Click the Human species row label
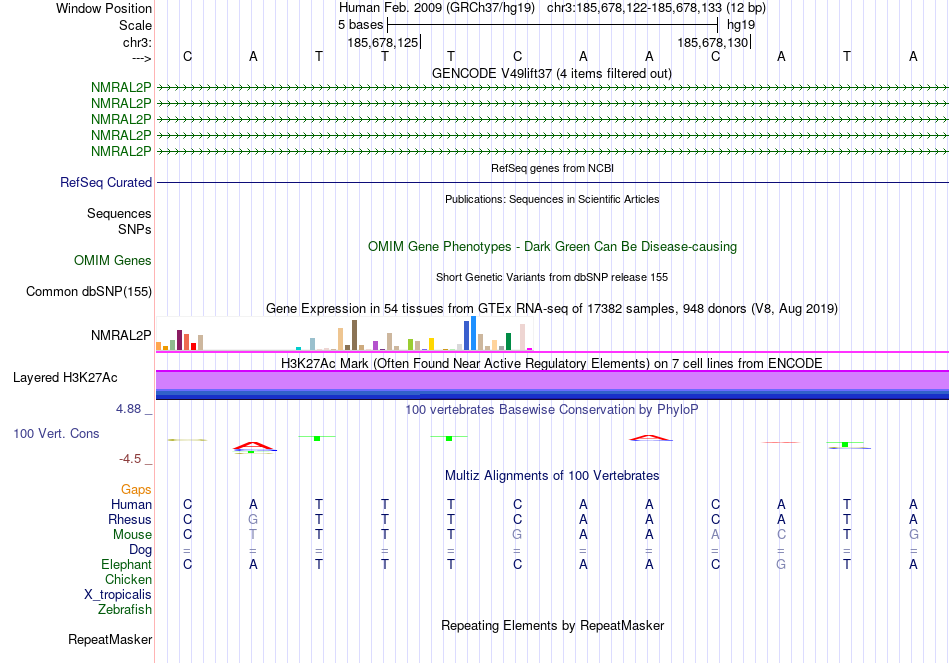 tap(131, 504)
